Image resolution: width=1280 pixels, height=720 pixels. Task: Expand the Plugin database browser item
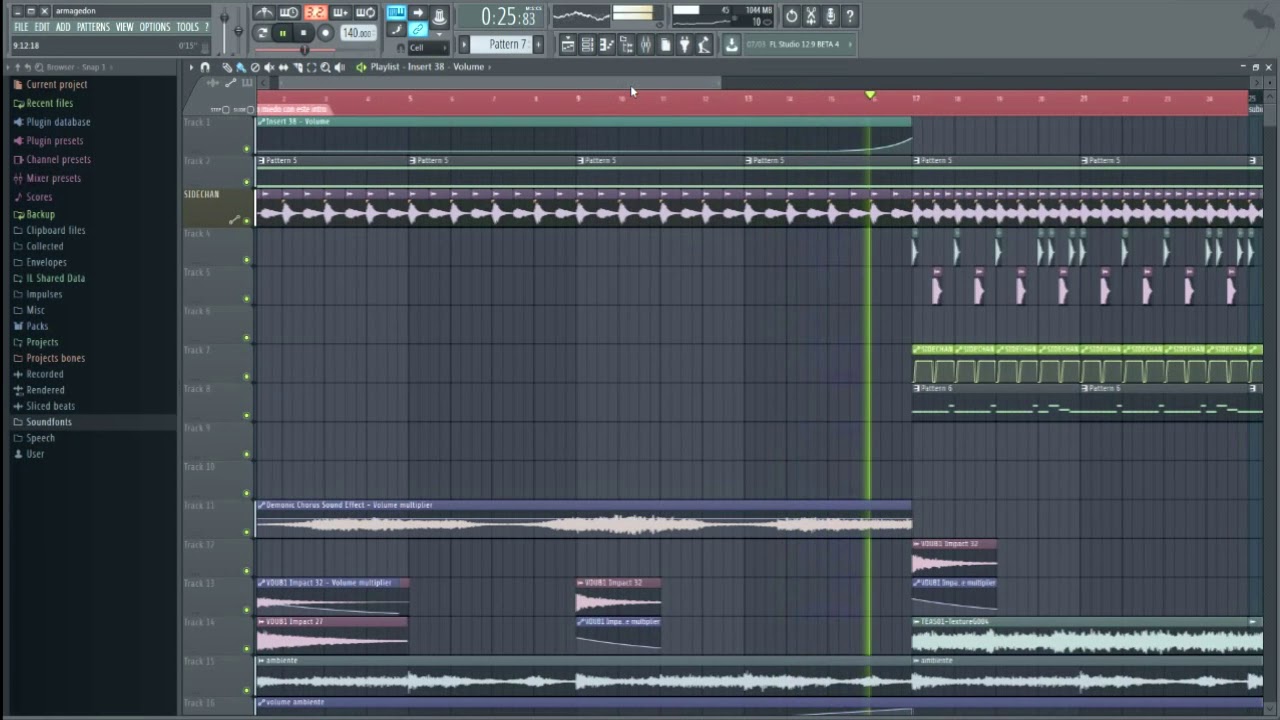58,122
